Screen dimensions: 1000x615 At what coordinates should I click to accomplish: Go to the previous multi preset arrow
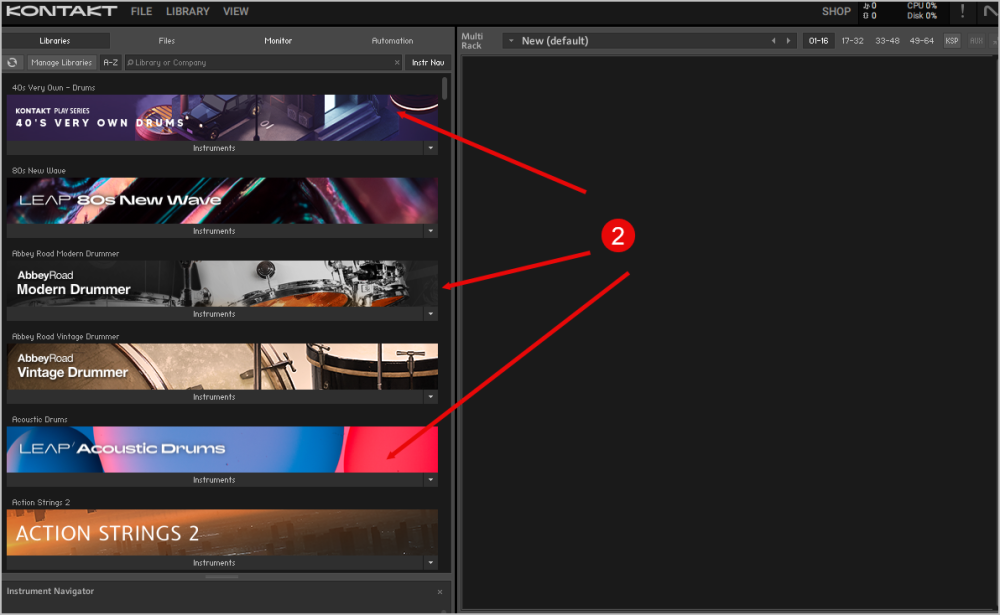(774, 41)
